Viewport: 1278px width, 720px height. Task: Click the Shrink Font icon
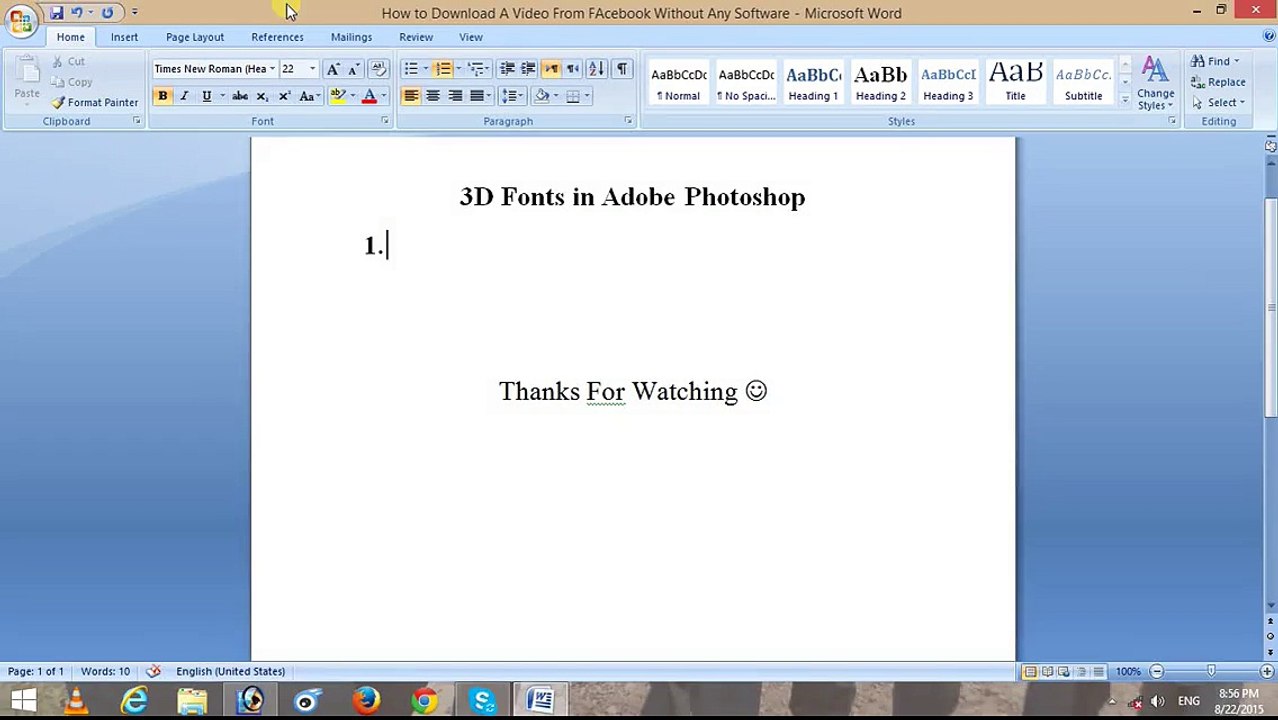click(x=353, y=69)
